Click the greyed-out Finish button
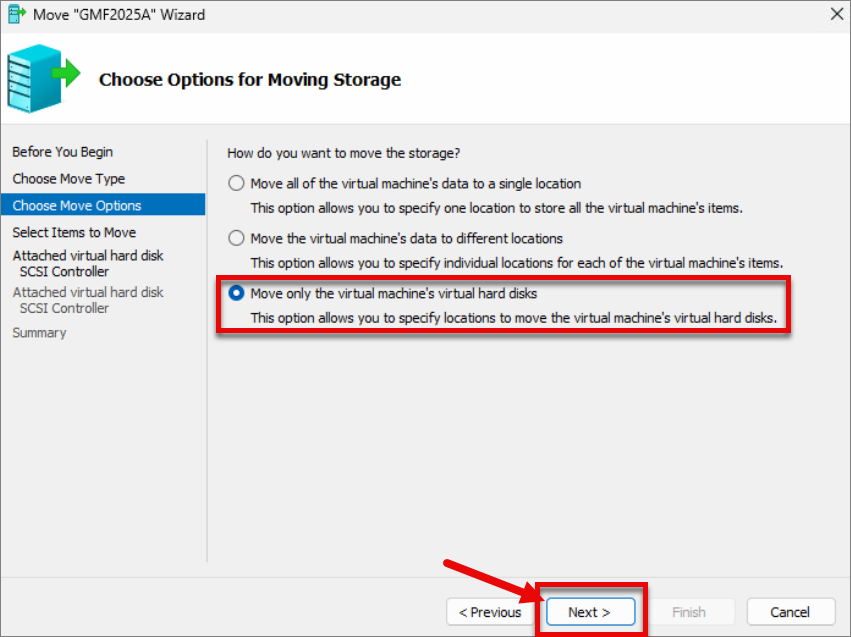The image size is (851, 637). pos(689,612)
